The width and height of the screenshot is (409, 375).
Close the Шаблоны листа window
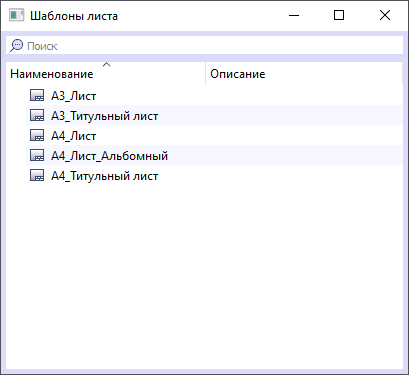coord(385,15)
